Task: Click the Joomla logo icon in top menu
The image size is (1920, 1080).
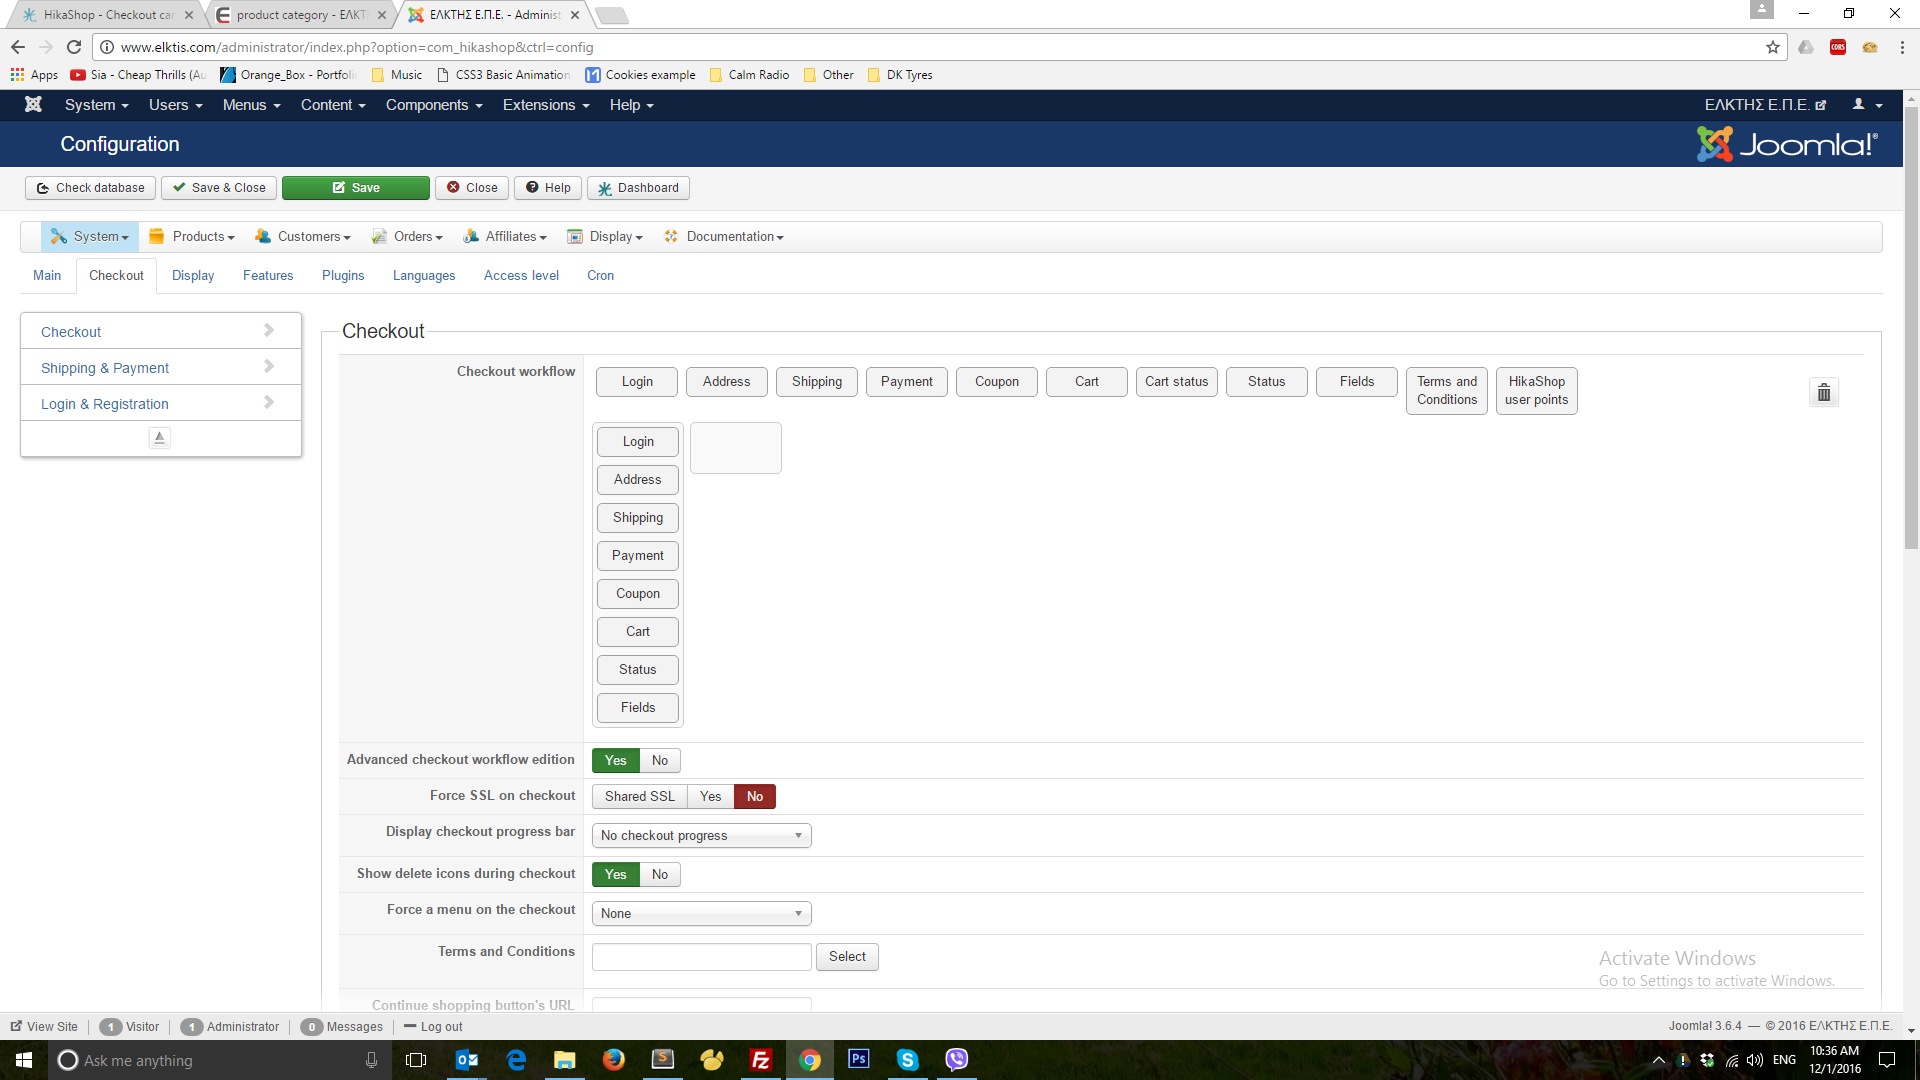Action: [33, 104]
